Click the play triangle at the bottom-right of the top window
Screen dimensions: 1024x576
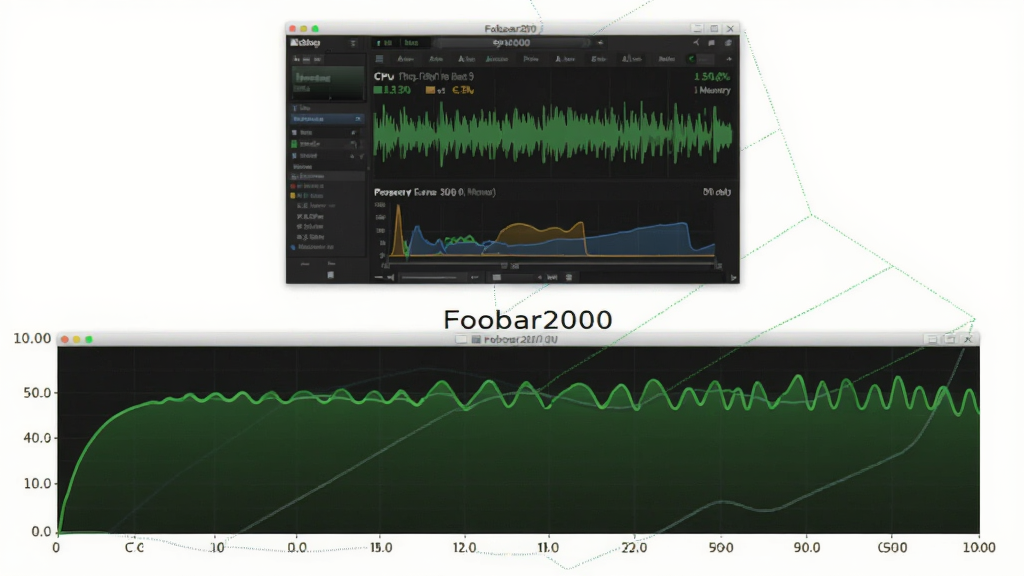pos(733,278)
